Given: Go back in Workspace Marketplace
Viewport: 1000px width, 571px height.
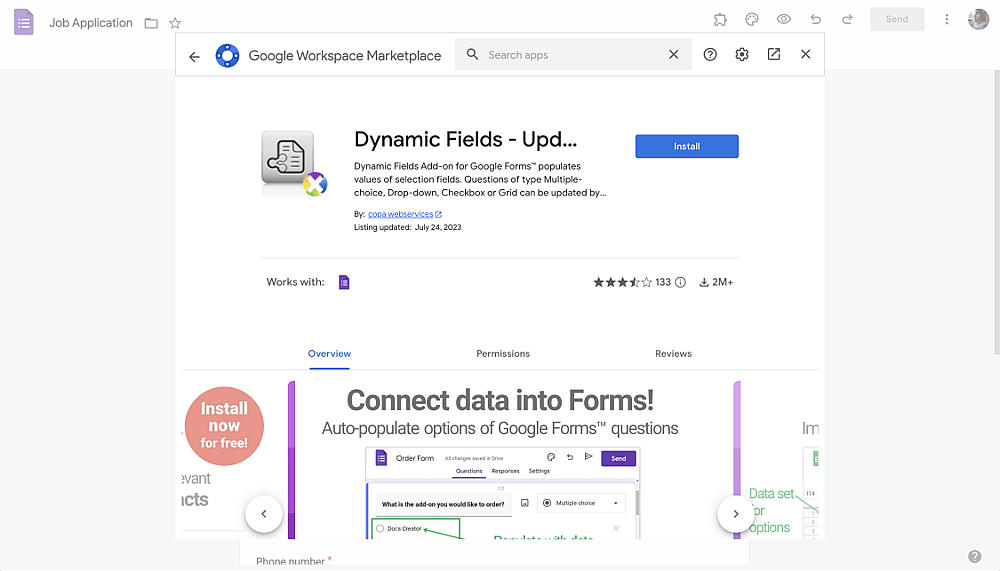Looking at the screenshot, I should pos(195,57).
